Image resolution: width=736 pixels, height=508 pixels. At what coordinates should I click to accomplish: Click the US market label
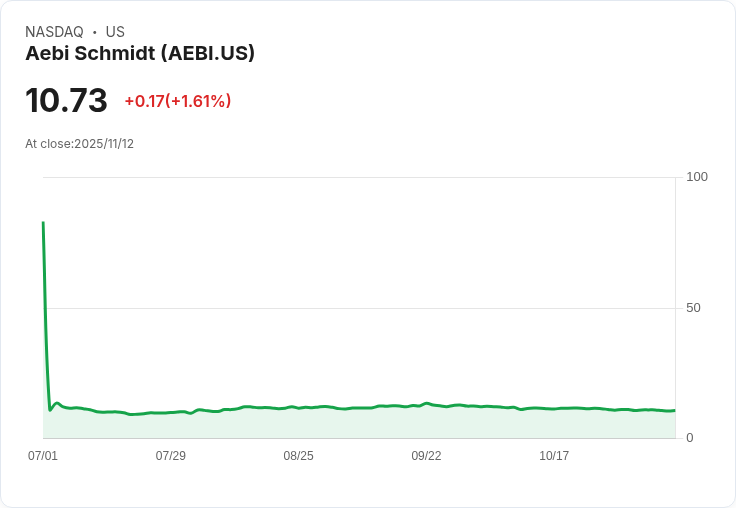(x=115, y=32)
